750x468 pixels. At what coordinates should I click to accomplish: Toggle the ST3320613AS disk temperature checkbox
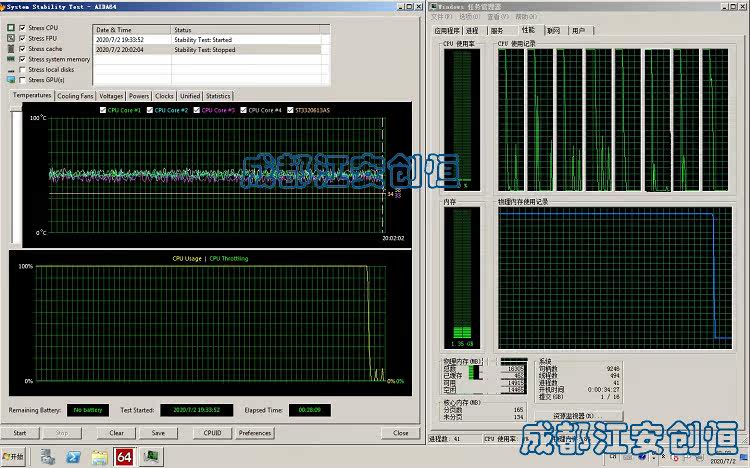point(290,110)
